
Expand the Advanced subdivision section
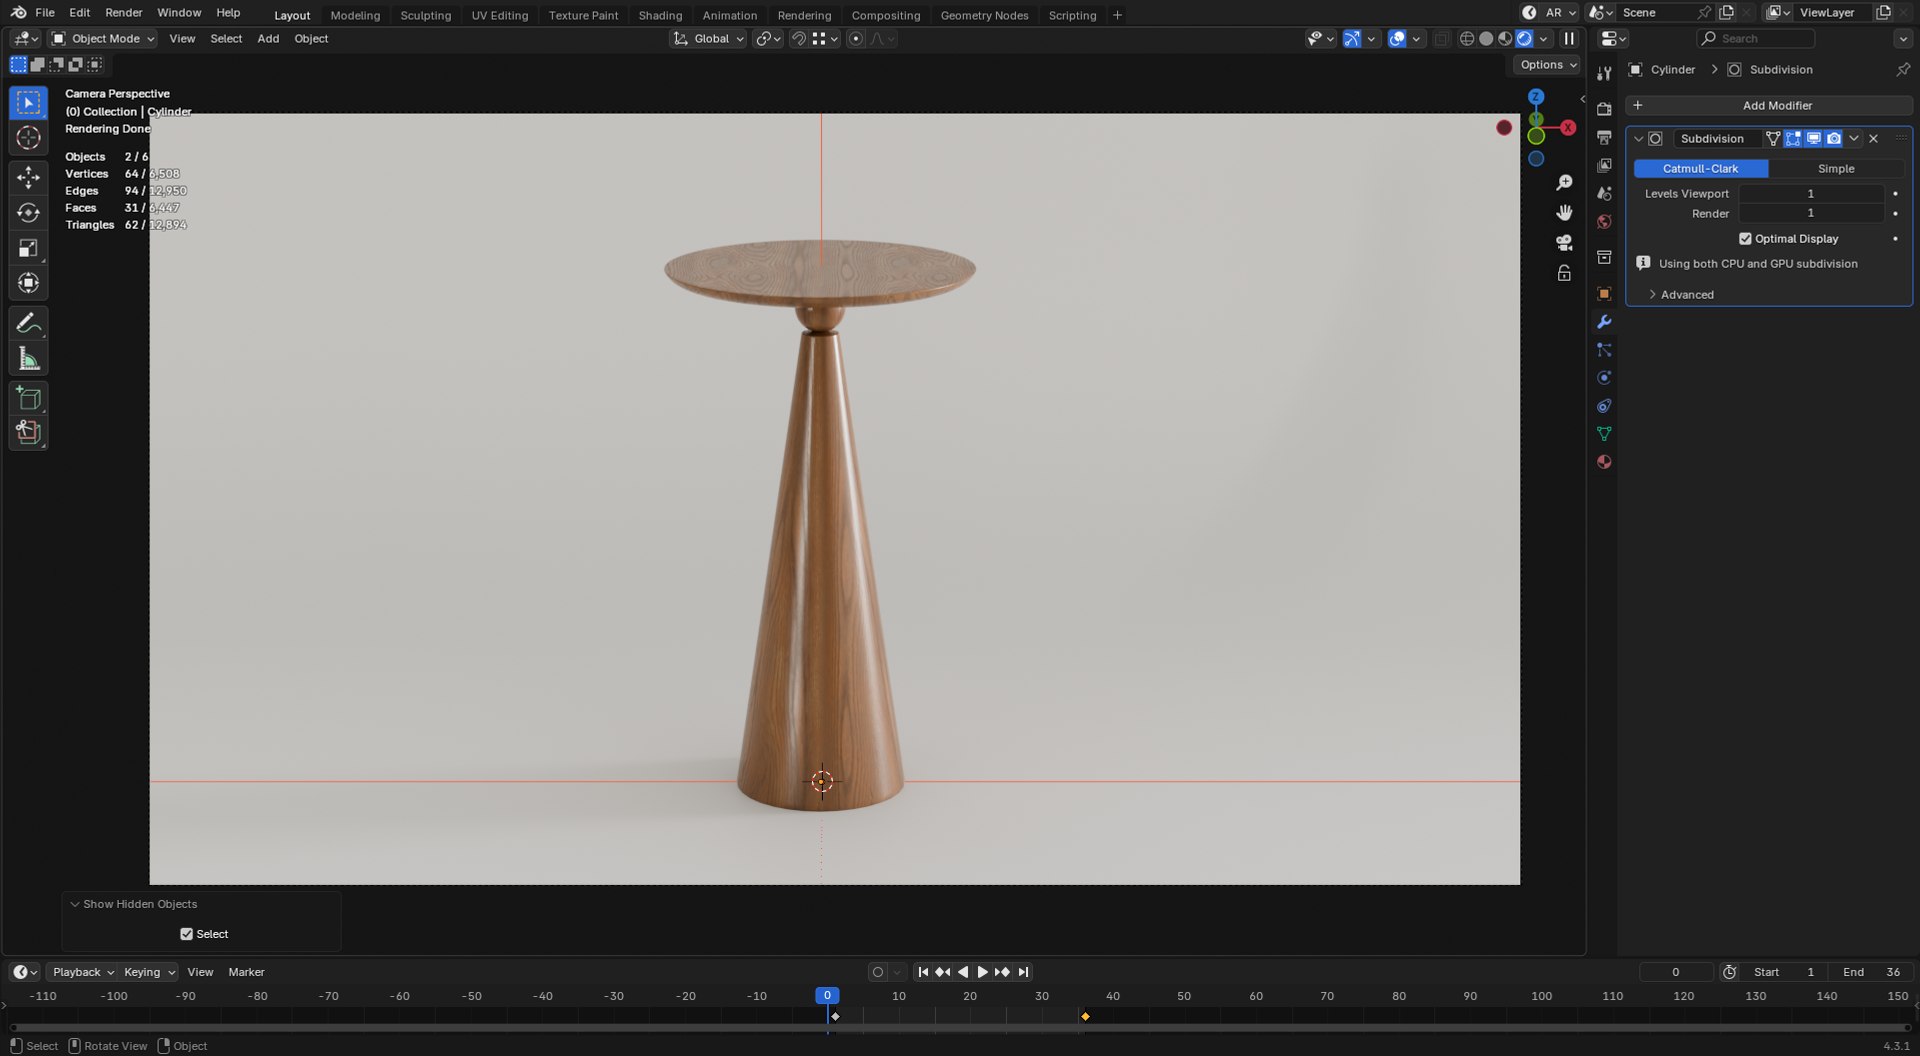(x=1687, y=295)
